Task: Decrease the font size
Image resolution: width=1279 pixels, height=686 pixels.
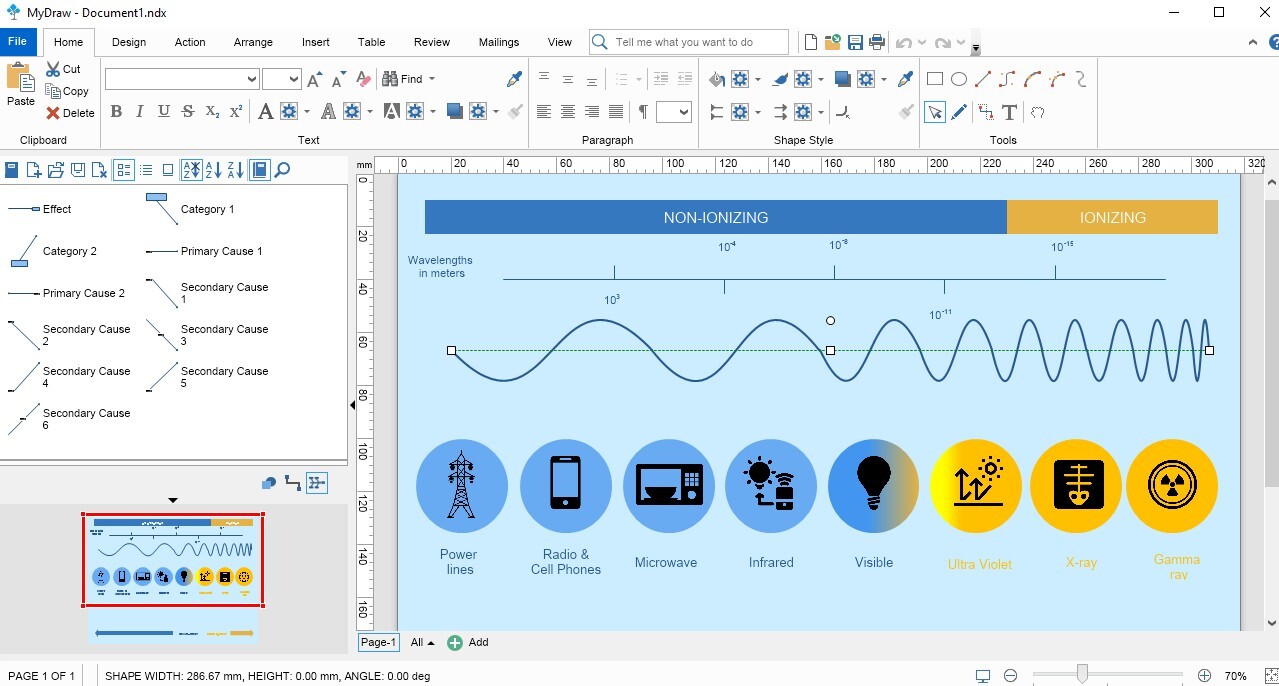Action: (x=339, y=79)
